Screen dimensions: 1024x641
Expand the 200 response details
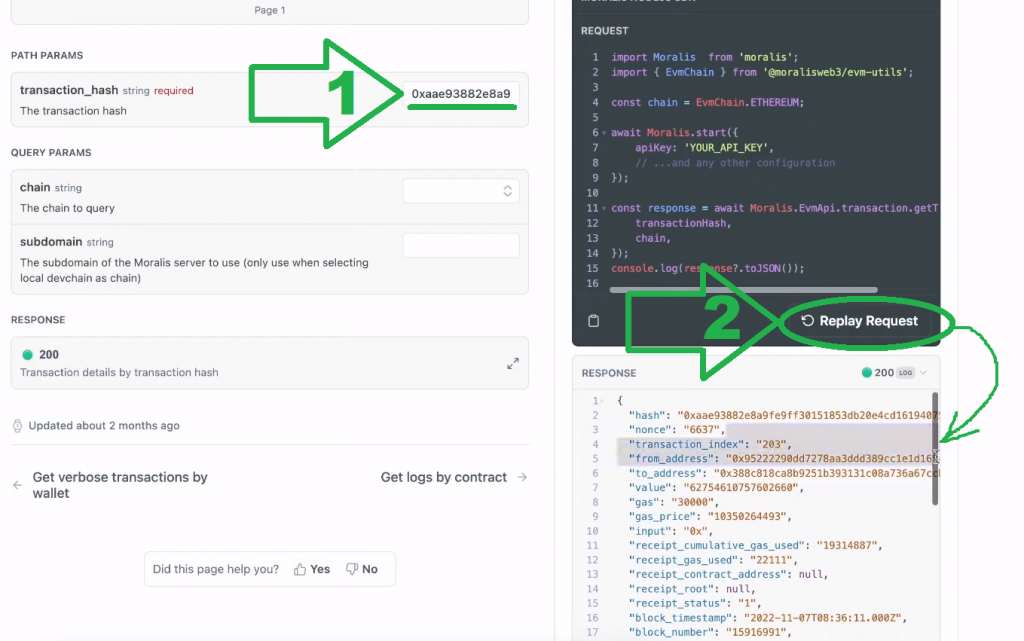(x=513, y=364)
